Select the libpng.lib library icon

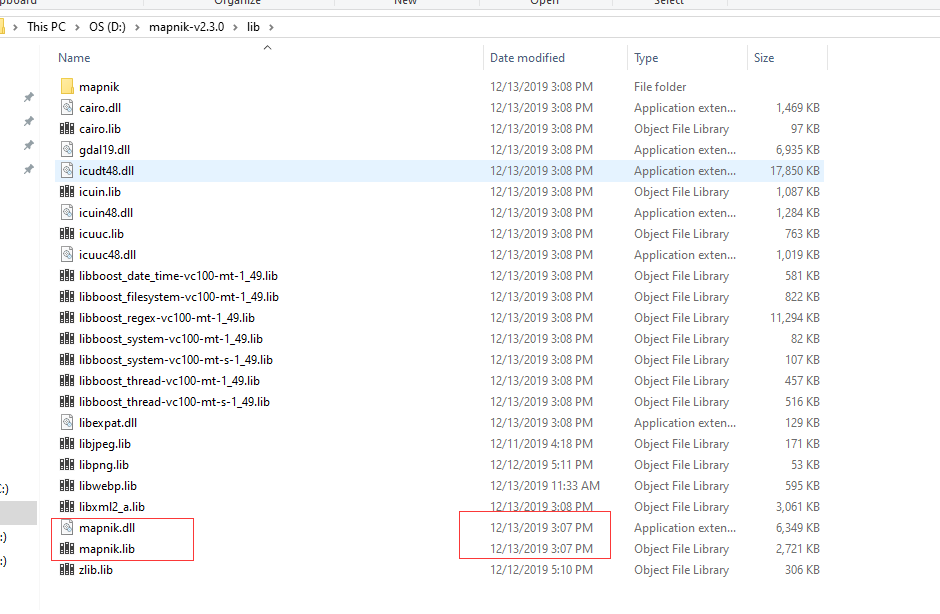click(x=65, y=464)
